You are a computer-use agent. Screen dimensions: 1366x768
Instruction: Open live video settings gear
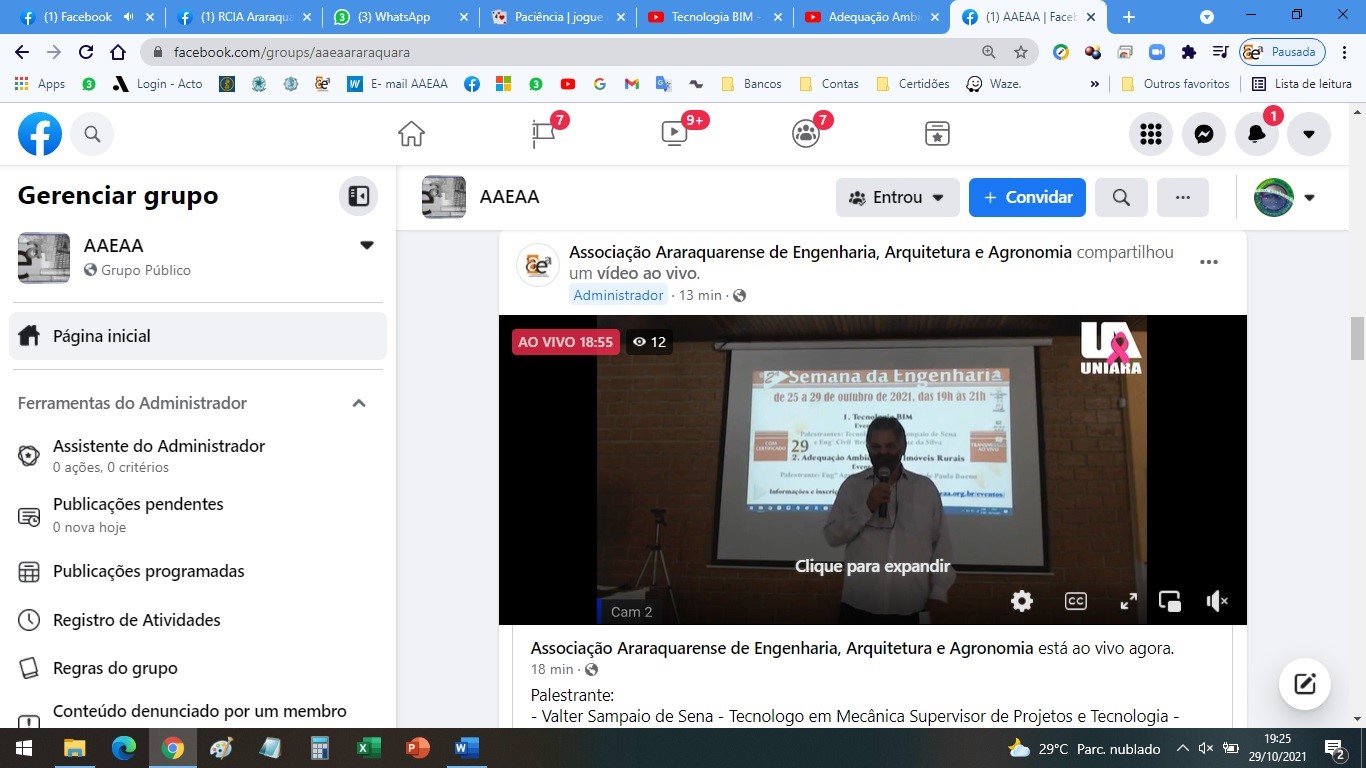1022,601
